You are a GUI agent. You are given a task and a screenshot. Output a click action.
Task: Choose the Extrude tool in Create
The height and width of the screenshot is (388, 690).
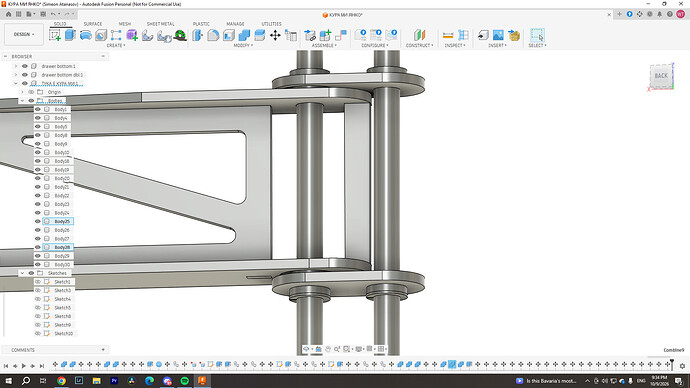tap(70, 35)
